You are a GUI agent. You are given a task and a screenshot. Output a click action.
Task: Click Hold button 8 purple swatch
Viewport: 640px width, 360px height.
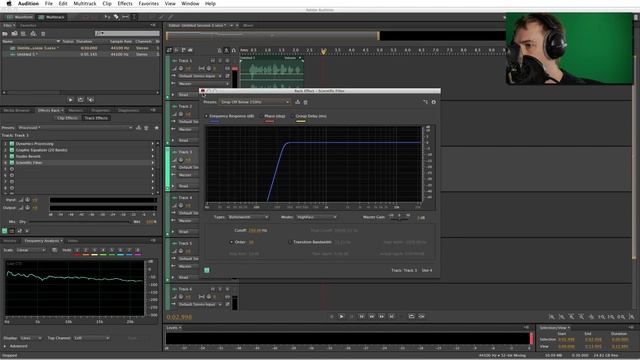click(x=138, y=251)
